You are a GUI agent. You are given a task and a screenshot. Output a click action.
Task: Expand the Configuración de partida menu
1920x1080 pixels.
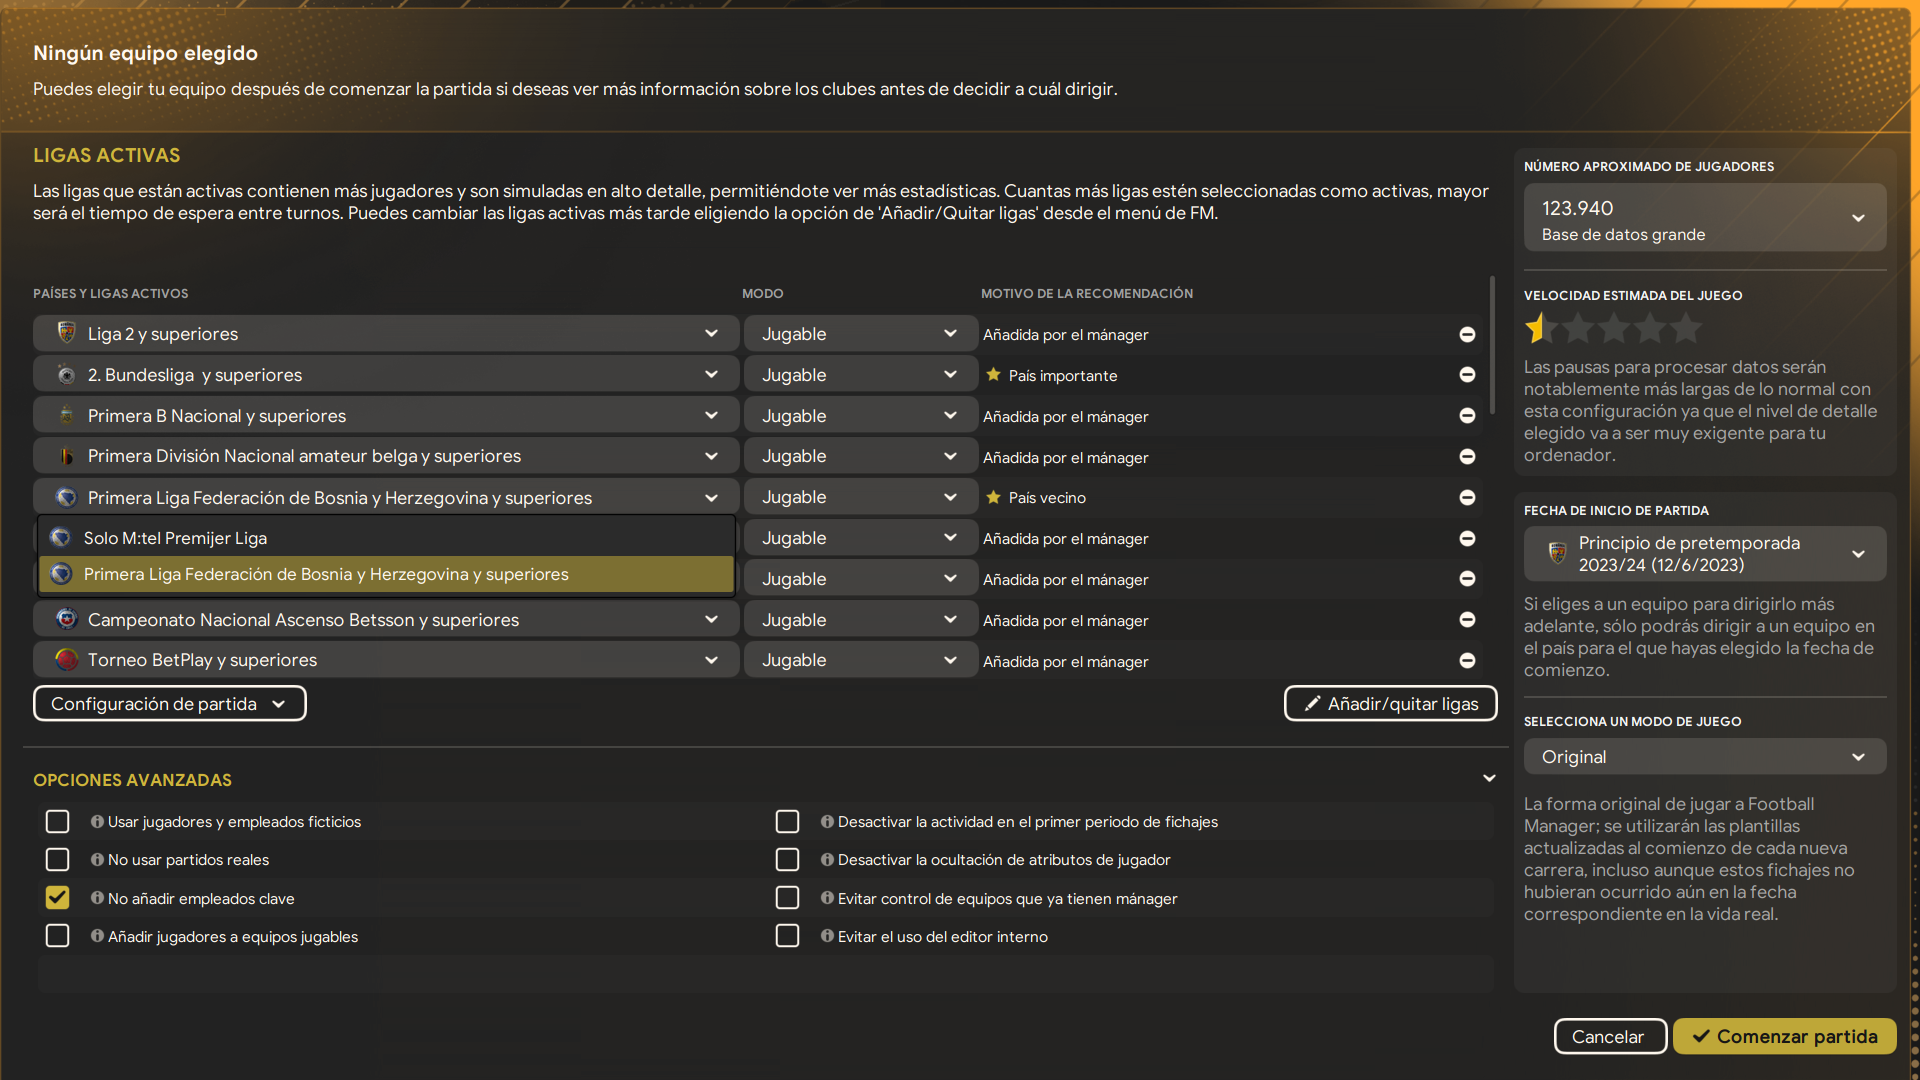click(x=170, y=704)
